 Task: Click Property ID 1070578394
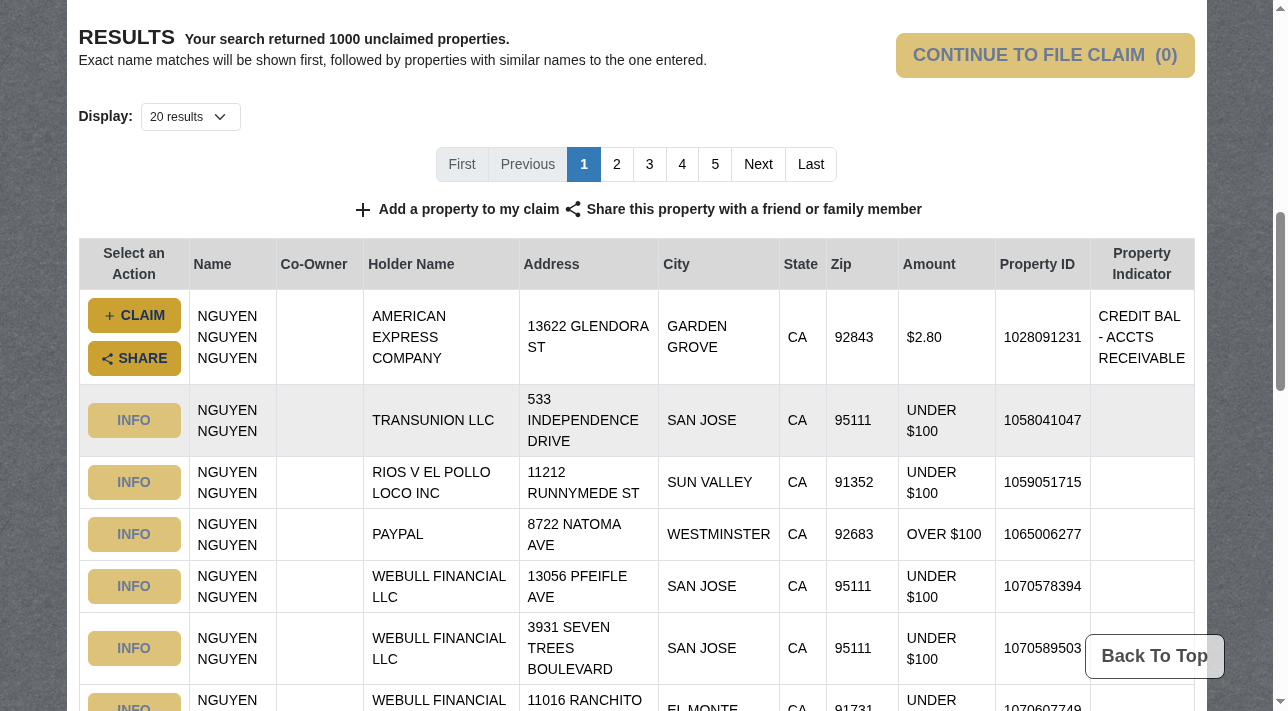tap(1042, 586)
